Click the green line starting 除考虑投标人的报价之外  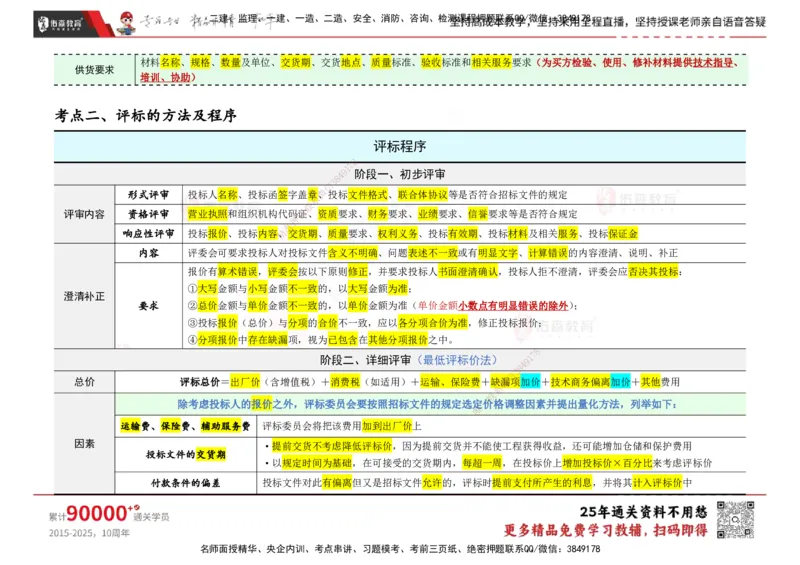pos(428,404)
